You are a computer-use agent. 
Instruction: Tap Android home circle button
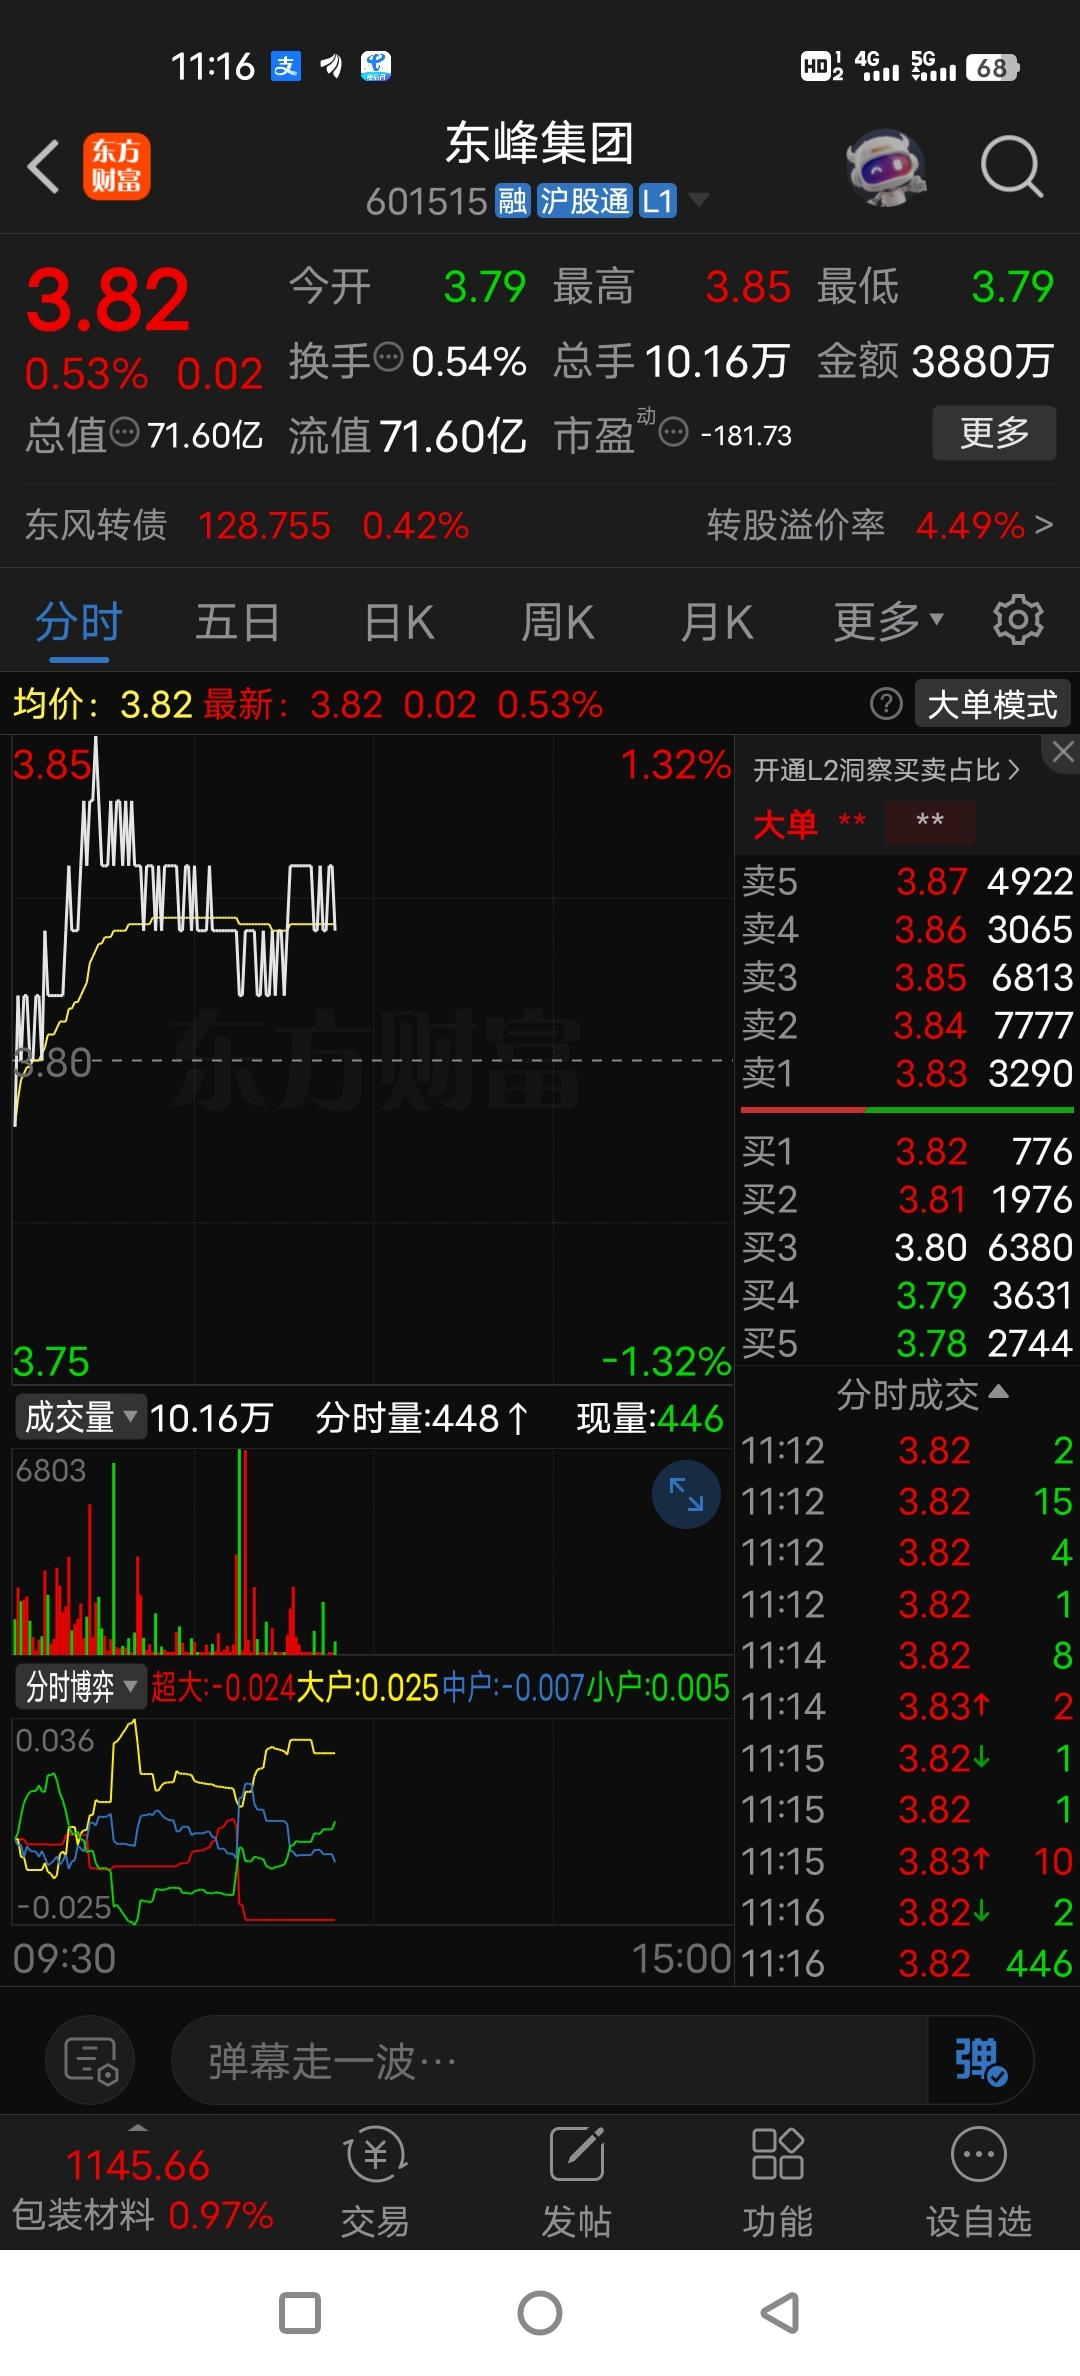(x=540, y=2313)
